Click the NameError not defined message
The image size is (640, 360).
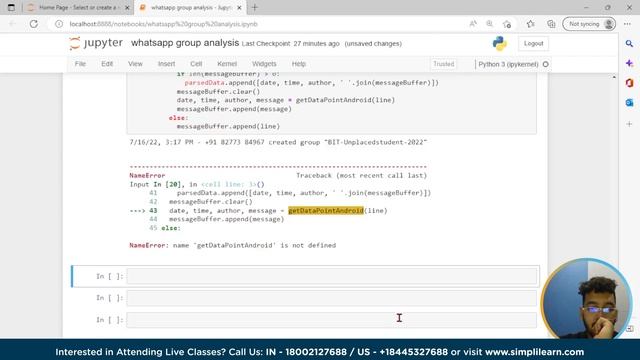[233, 245]
